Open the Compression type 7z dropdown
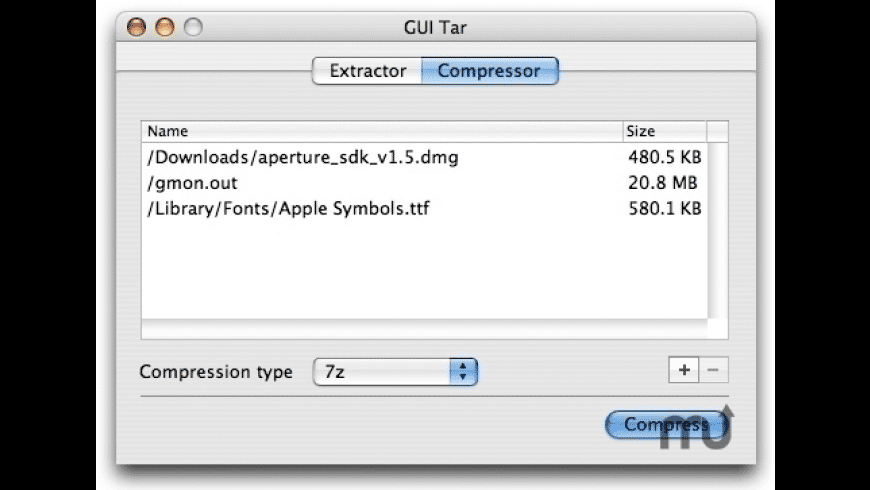The height and width of the screenshot is (490, 870). click(x=396, y=372)
